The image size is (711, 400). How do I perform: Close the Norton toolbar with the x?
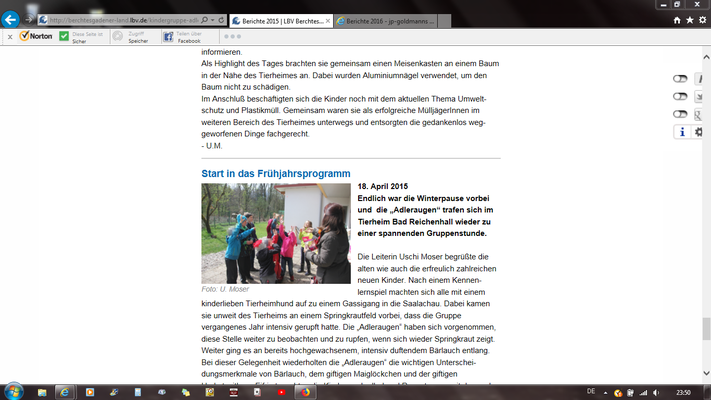click(x=10, y=37)
